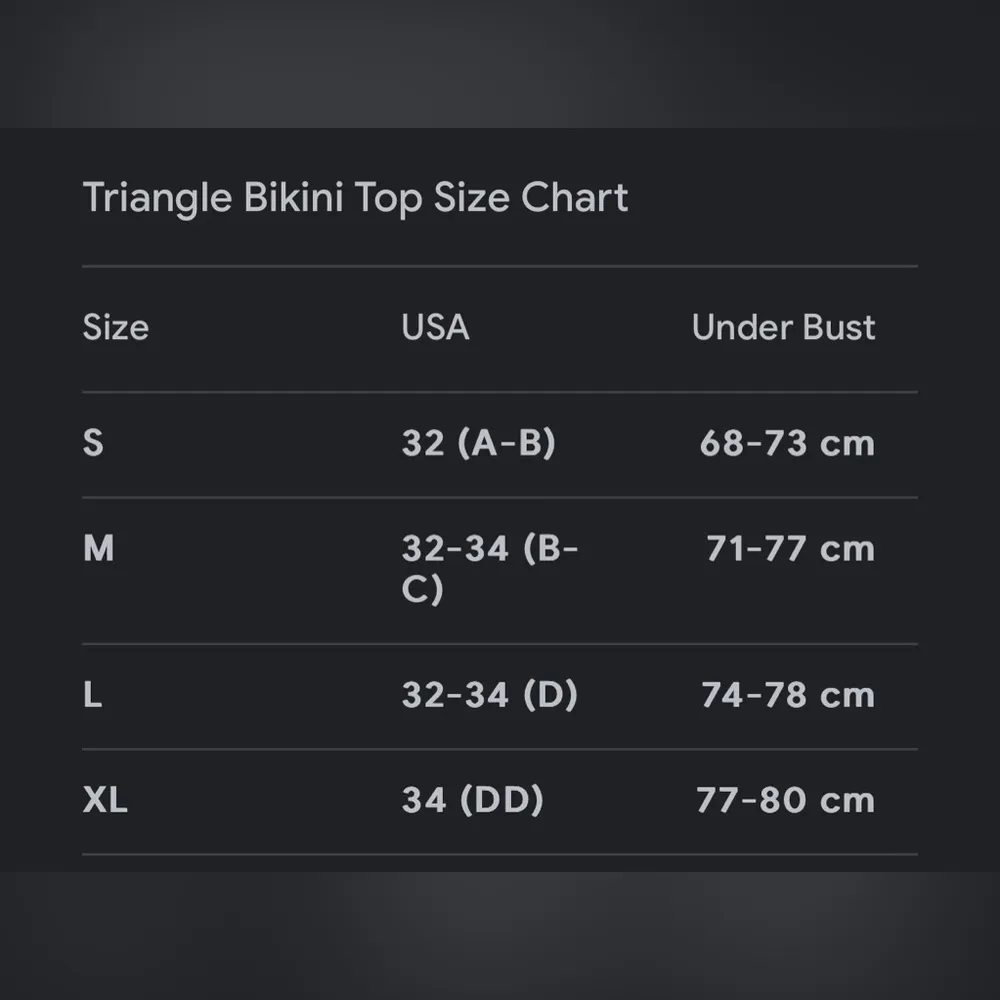
Task: Click the Under Bust column header
Action: click(x=783, y=328)
